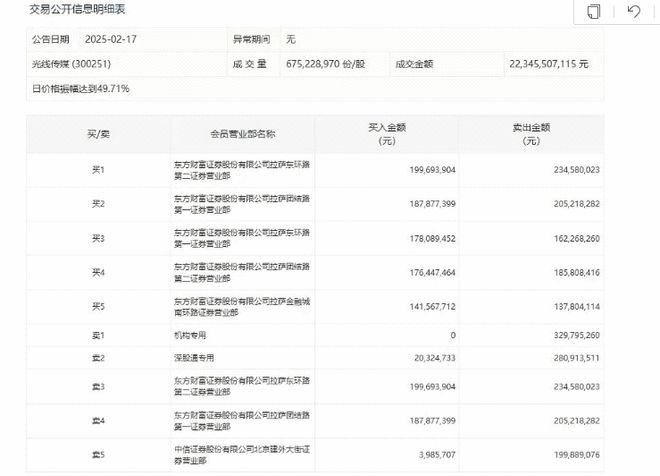Select sell amount 205,218,282 in row 买2
This screenshot has height=476, width=660.
[x=577, y=204]
